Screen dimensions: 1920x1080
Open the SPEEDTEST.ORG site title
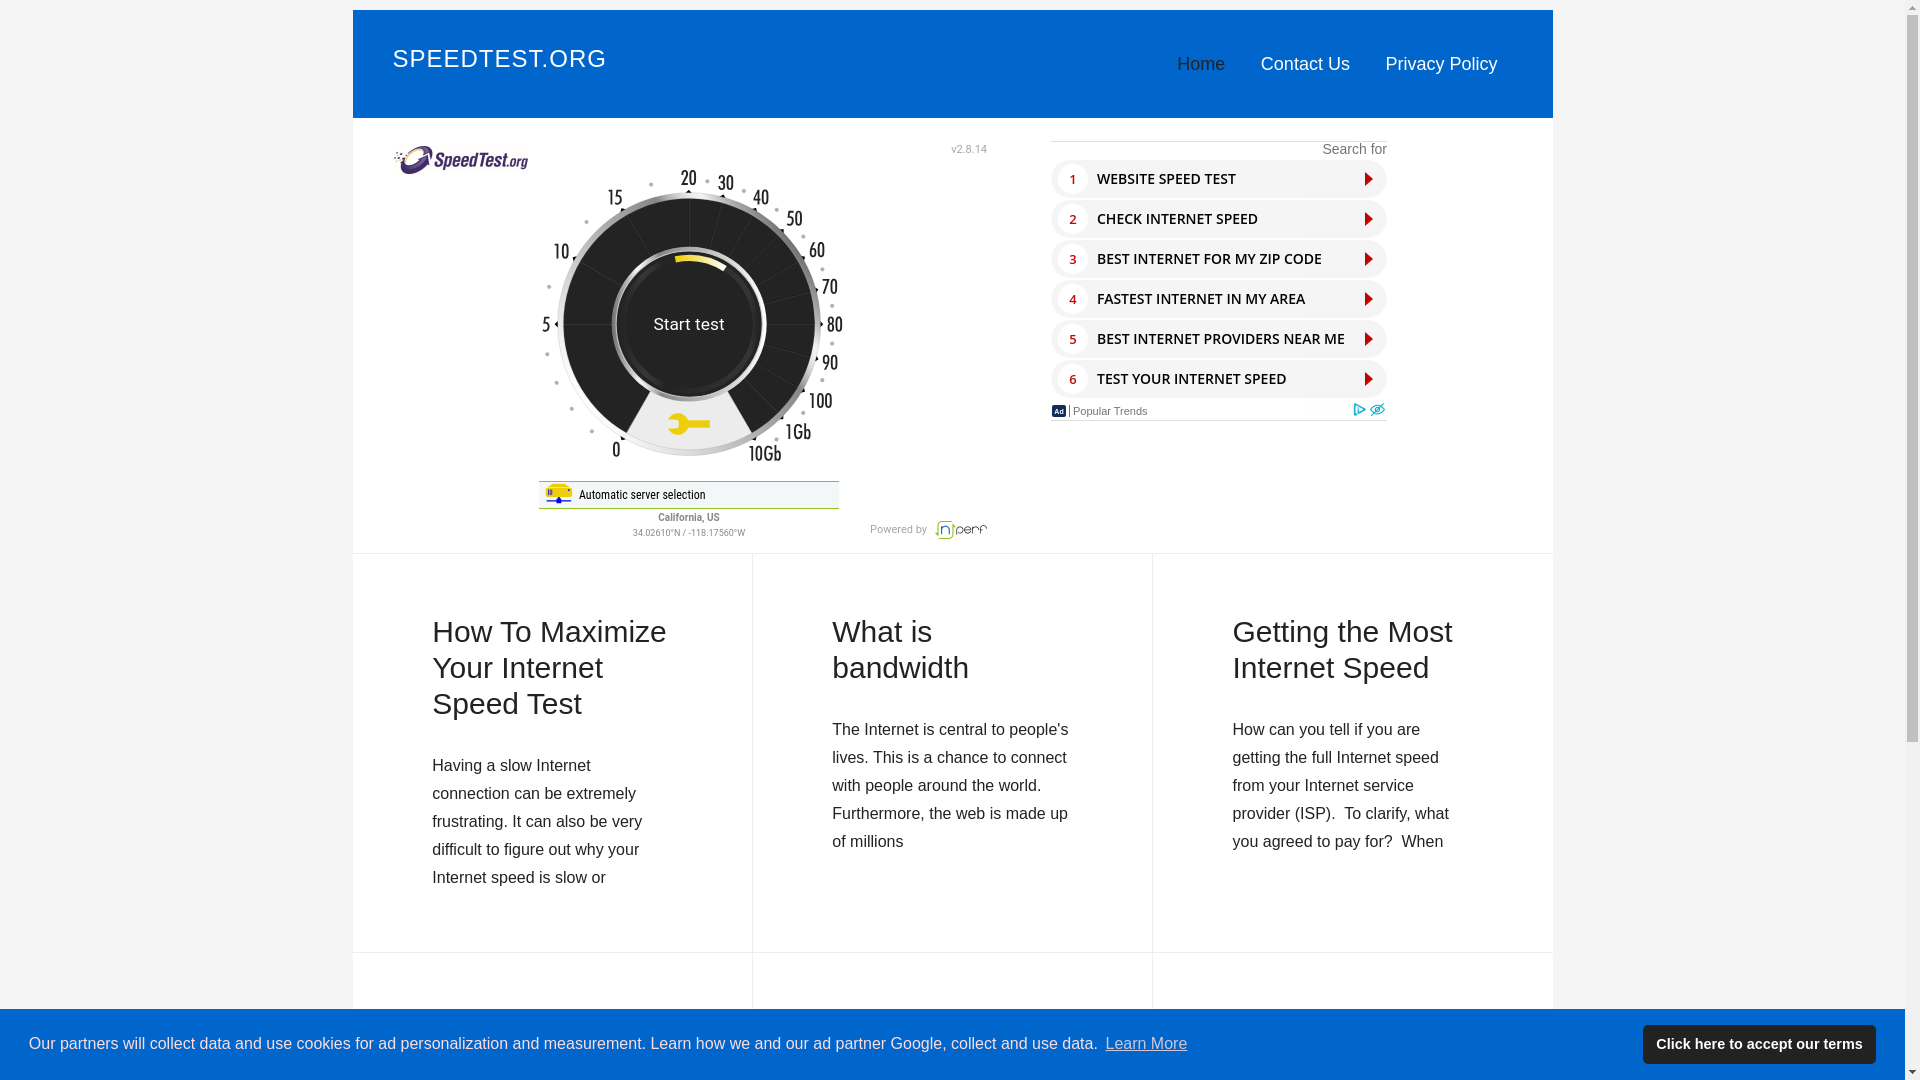(499, 59)
